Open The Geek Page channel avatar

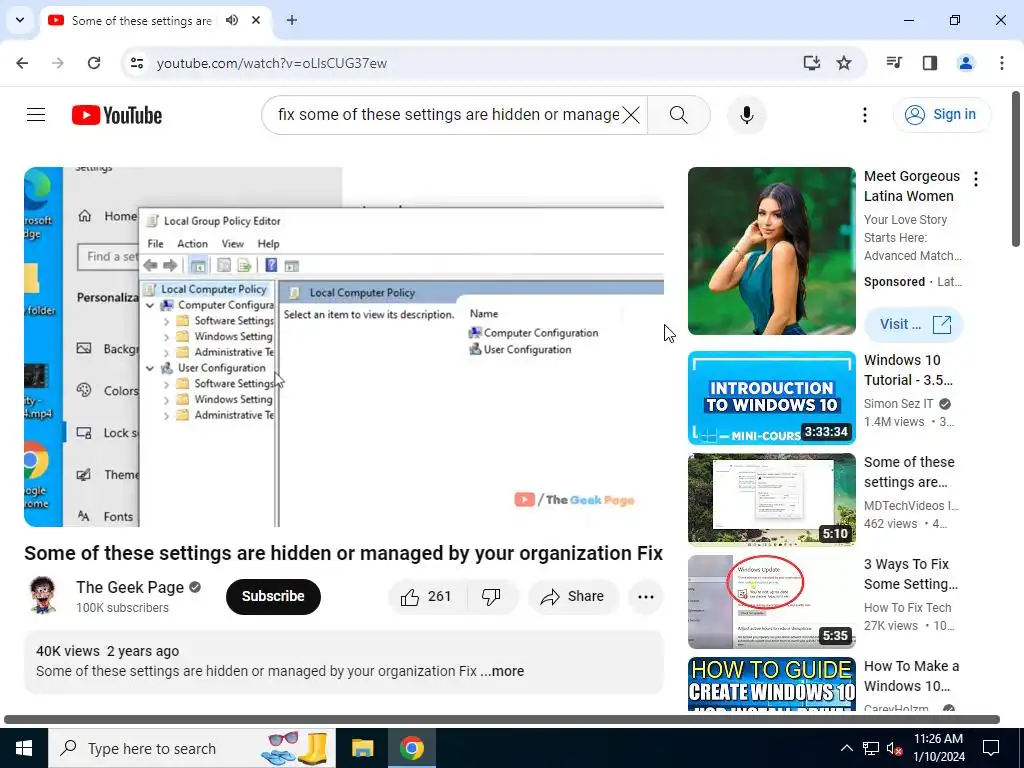[x=43, y=596]
